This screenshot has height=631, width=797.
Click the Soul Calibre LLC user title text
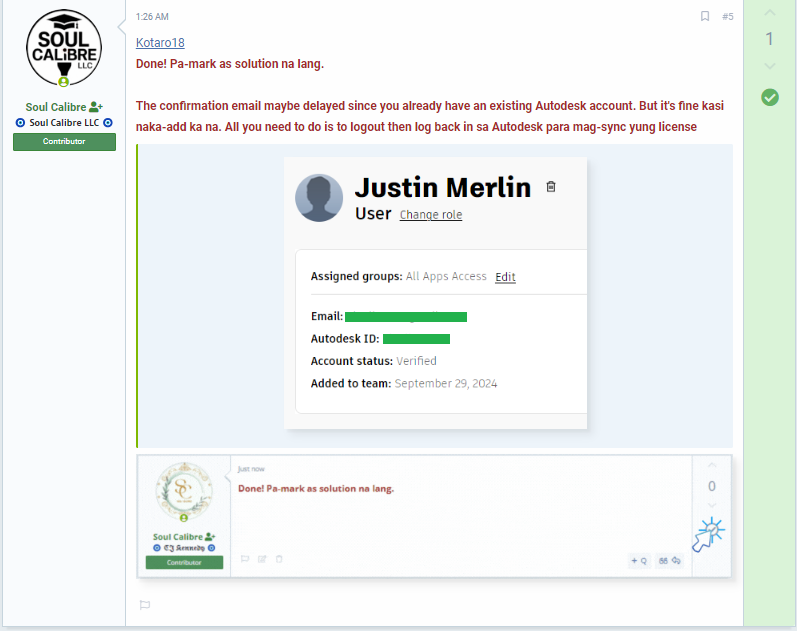coord(64,123)
